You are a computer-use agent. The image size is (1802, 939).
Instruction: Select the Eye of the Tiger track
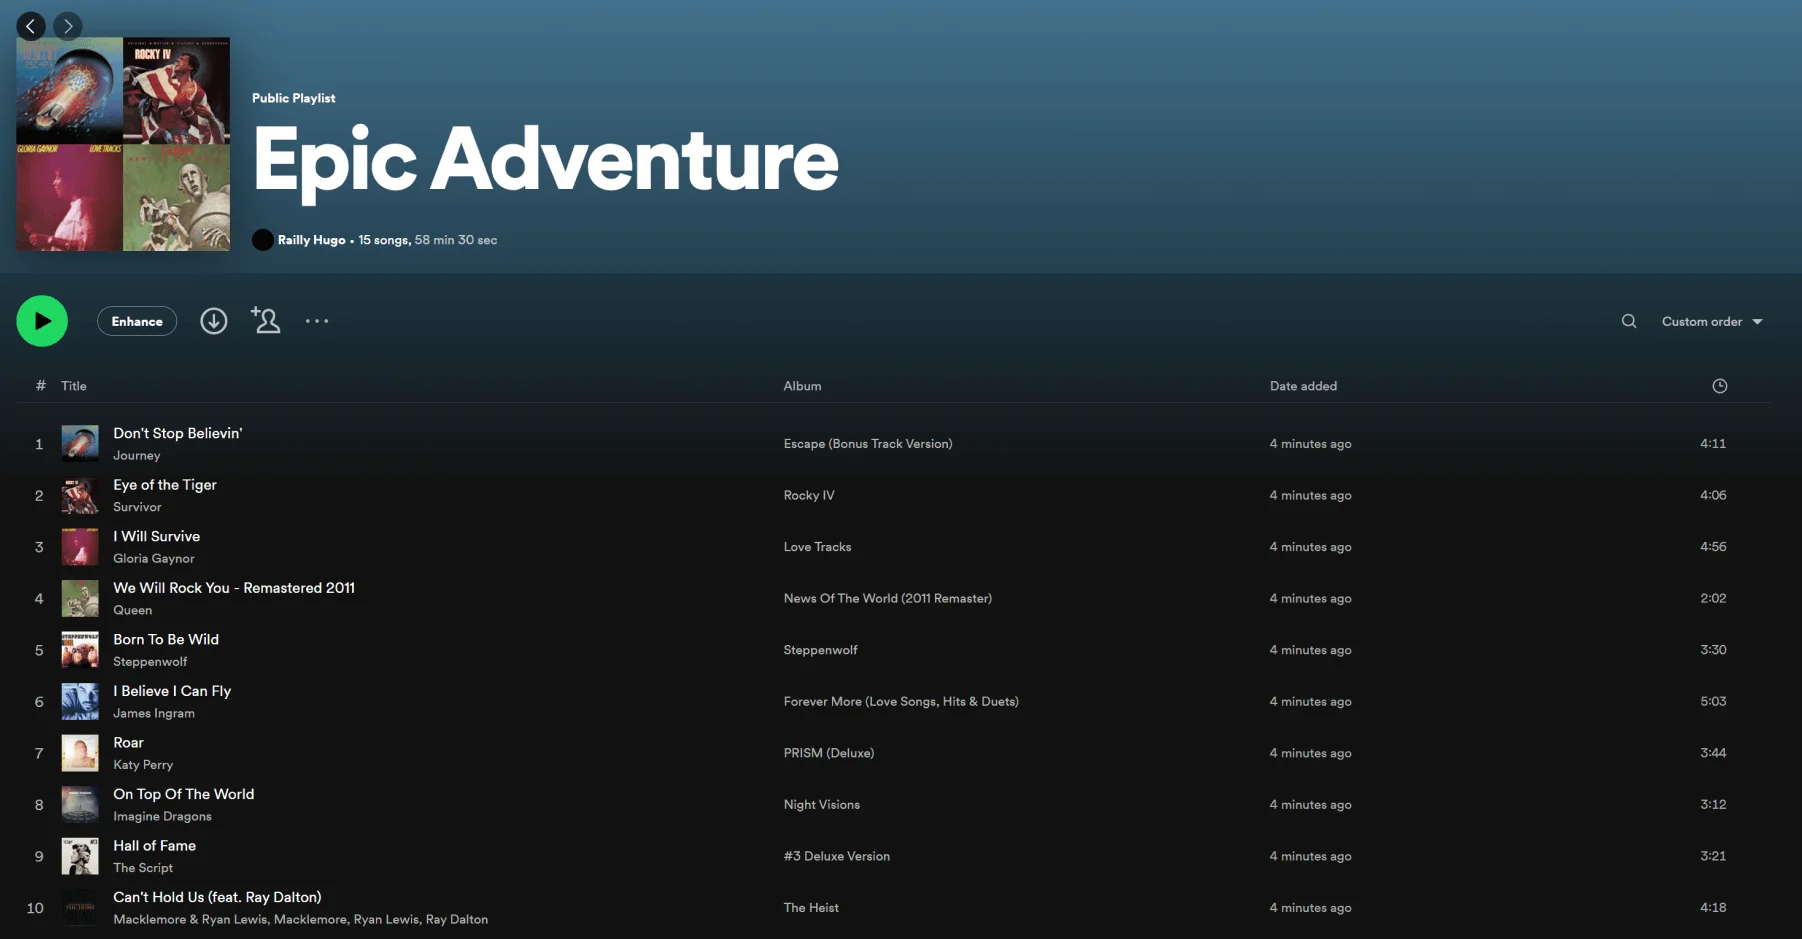coord(165,485)
